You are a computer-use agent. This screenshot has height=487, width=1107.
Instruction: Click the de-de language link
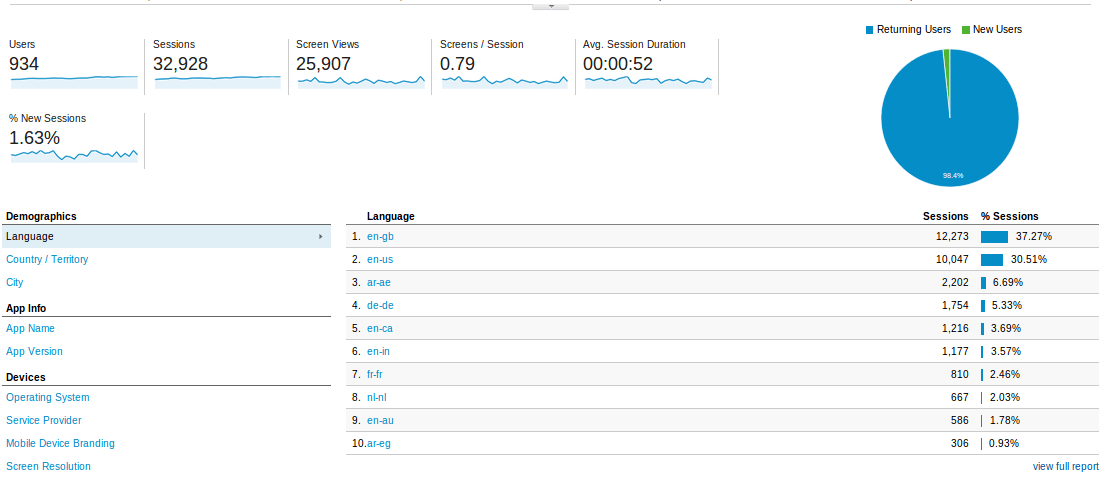(381, 306)
